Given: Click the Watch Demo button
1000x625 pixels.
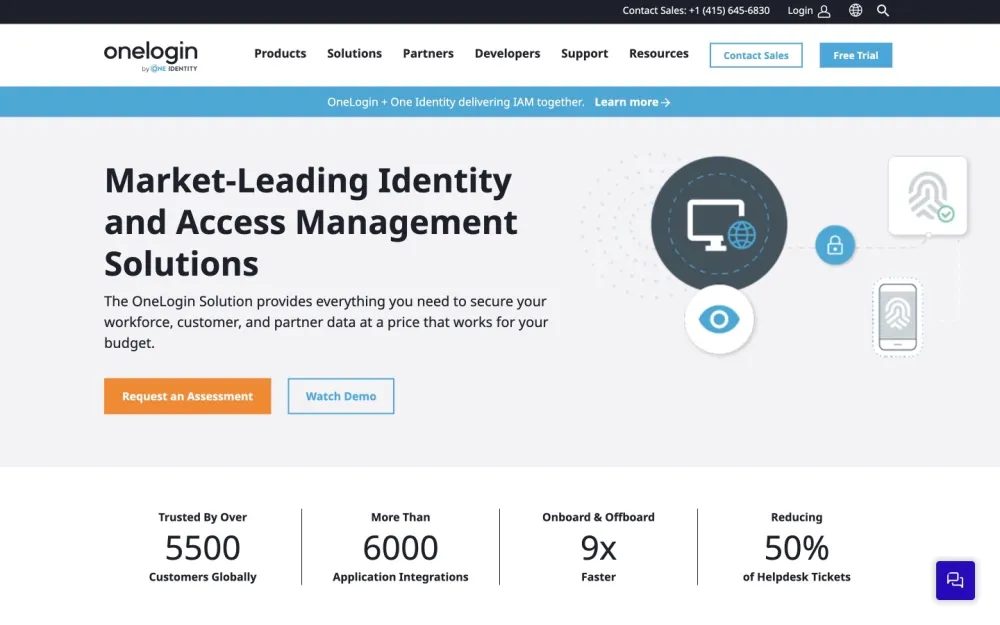Looking at the screenshot, I should click(340, 396).
